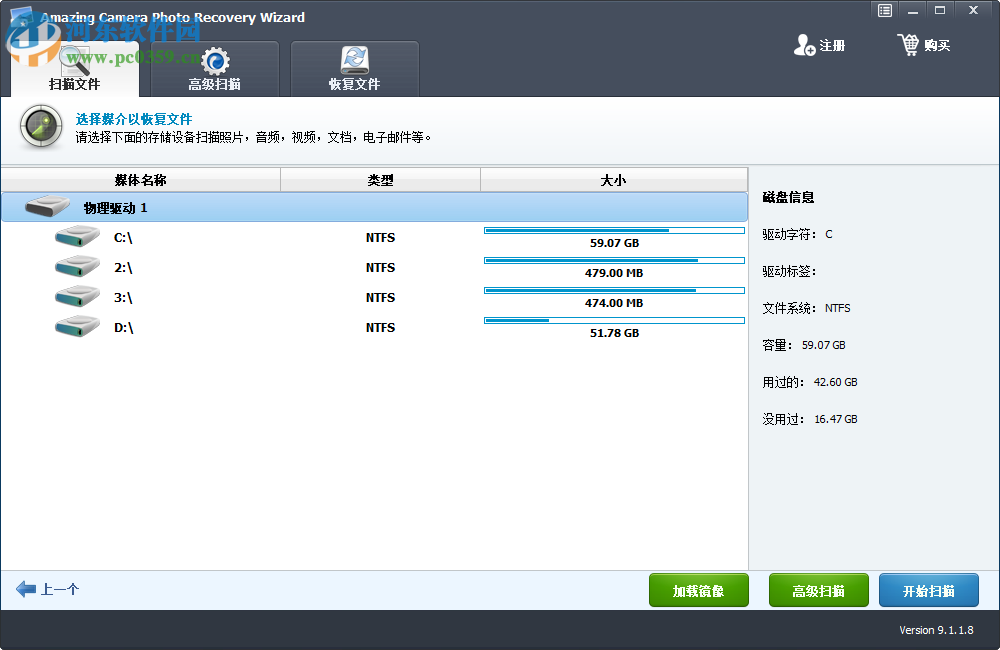Sort by the 大小 column header
Image resolution: width=1000 pixels, height=650 pixels.
click(x=613, y=179)
